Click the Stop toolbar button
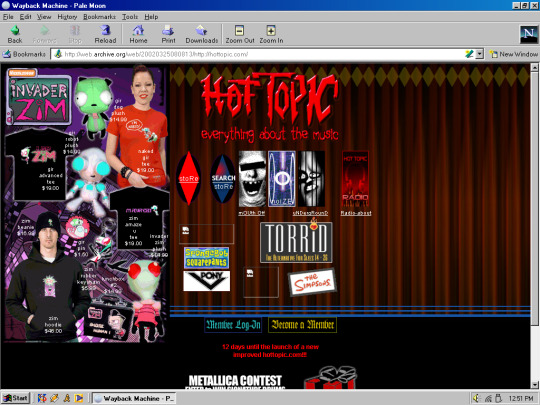This screenshot has height=405, width=540. click(75, 34)
